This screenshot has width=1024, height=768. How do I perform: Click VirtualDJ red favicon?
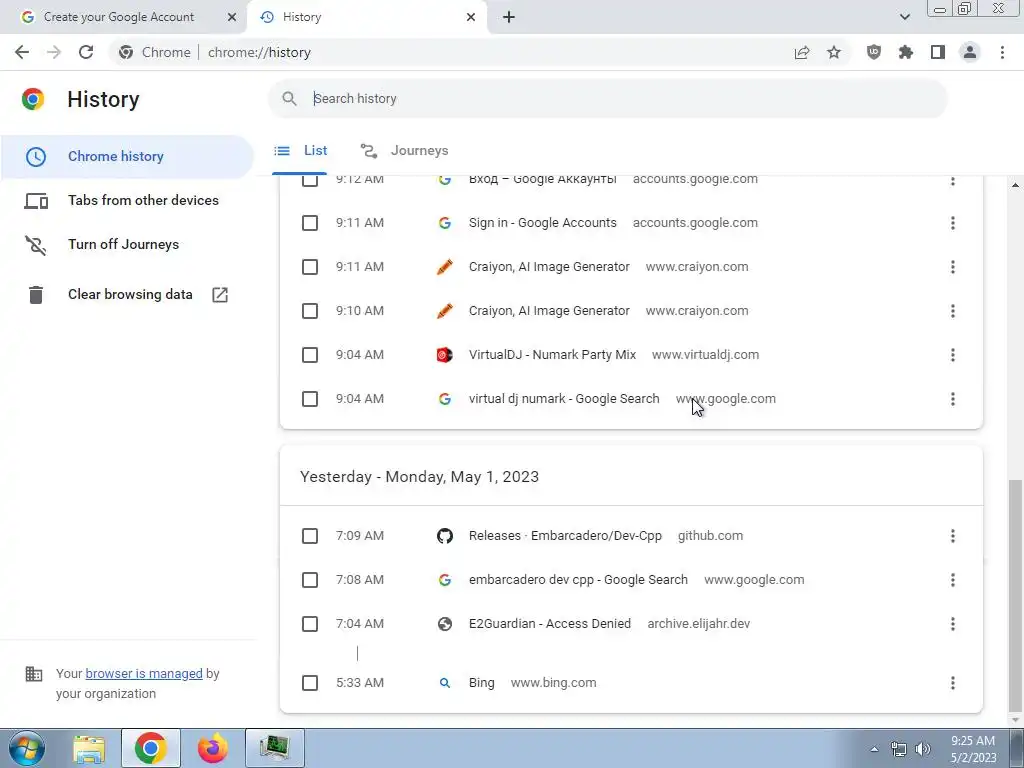pyautogui.click(x=445, y=355)
